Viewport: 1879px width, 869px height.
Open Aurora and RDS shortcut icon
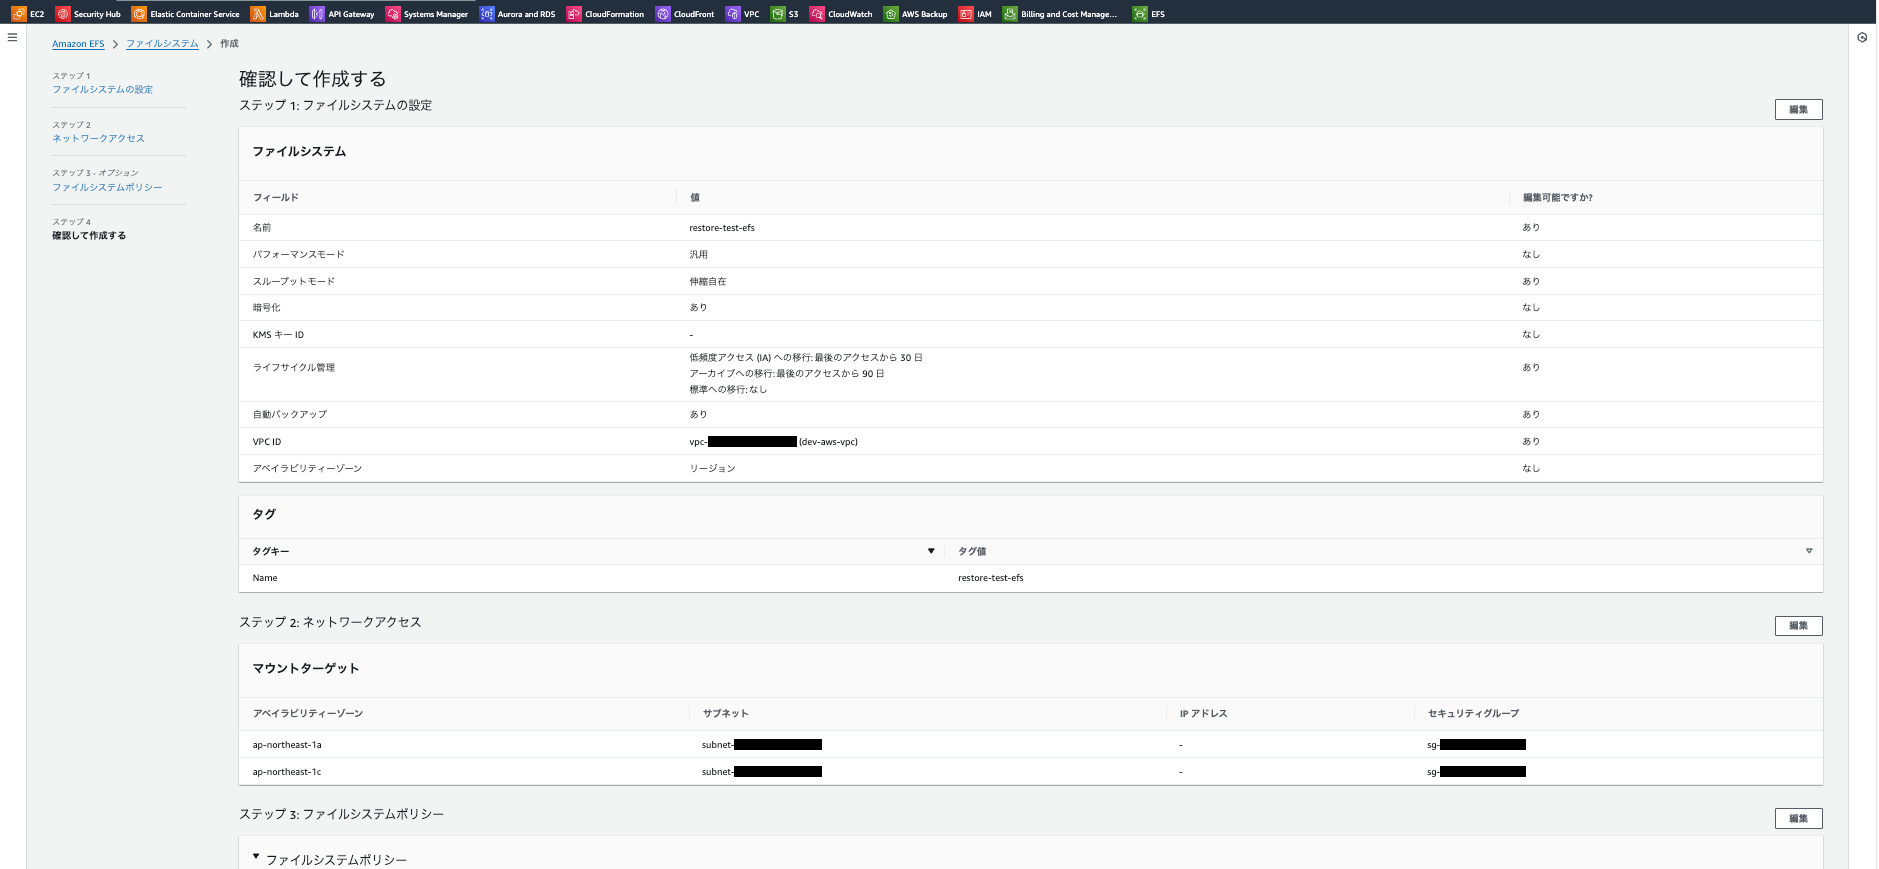[487, 14]
